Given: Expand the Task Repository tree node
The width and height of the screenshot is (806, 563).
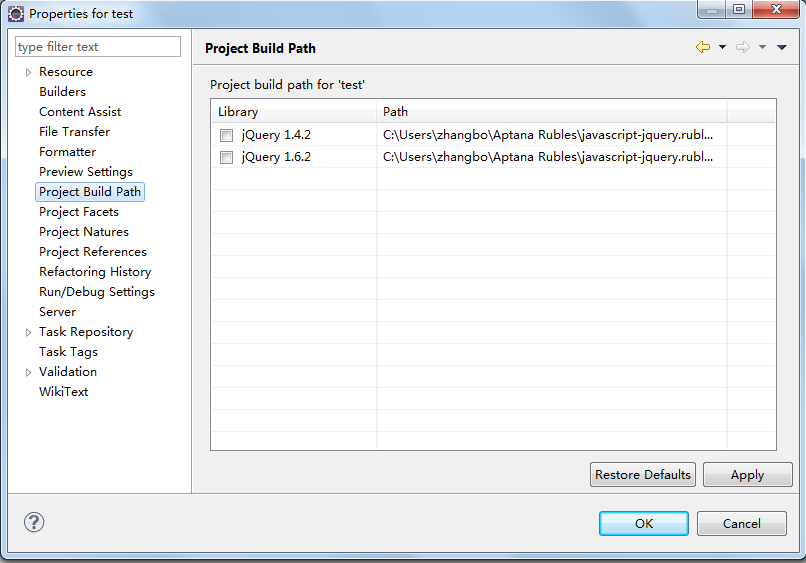Looking at the screenshot, I should pos(28,333).
